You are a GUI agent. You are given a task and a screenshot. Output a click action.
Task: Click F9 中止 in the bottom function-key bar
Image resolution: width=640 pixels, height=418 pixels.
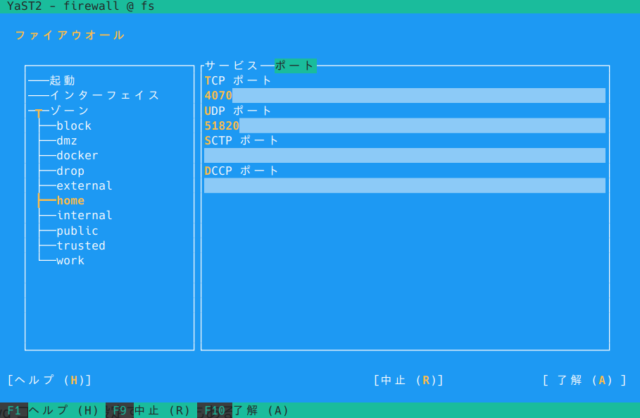[x=149, y=410]
